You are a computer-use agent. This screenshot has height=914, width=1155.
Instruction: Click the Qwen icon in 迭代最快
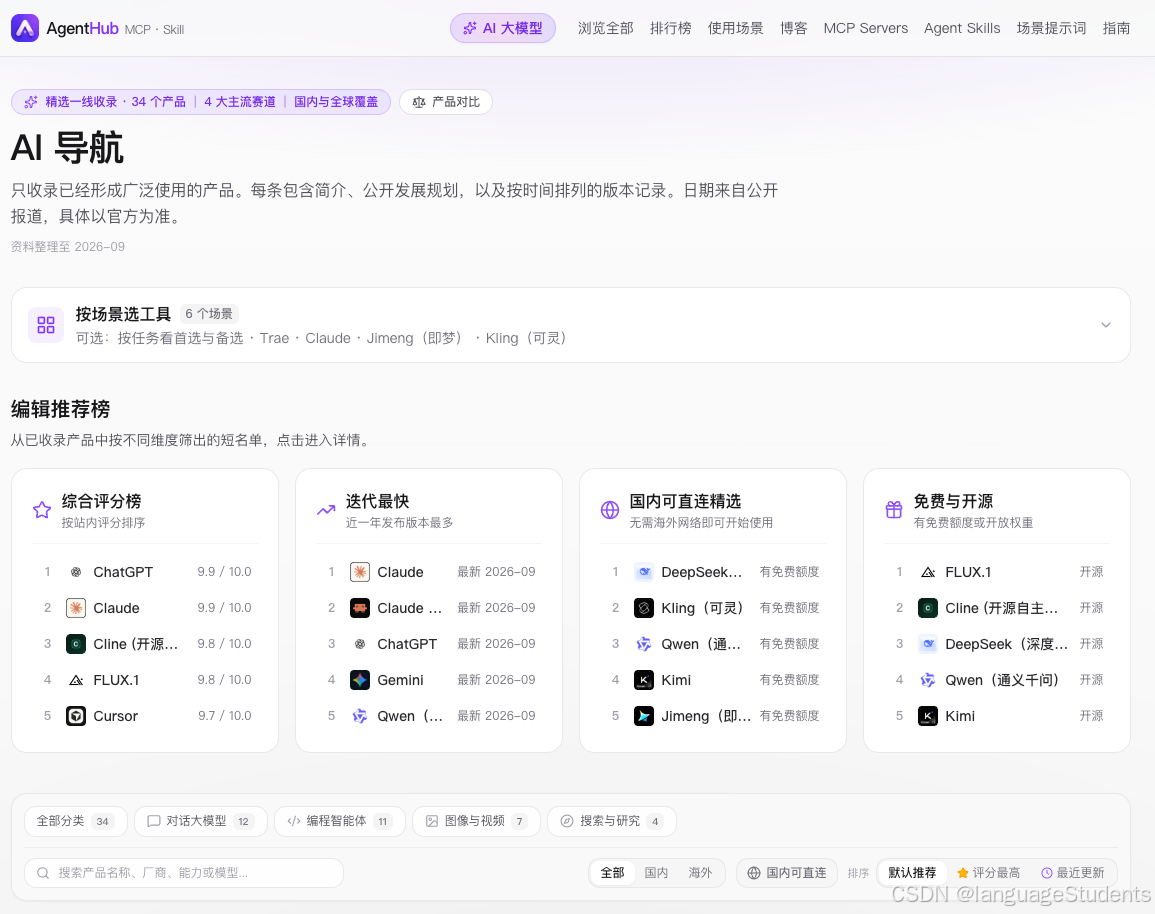pos(359,716)
